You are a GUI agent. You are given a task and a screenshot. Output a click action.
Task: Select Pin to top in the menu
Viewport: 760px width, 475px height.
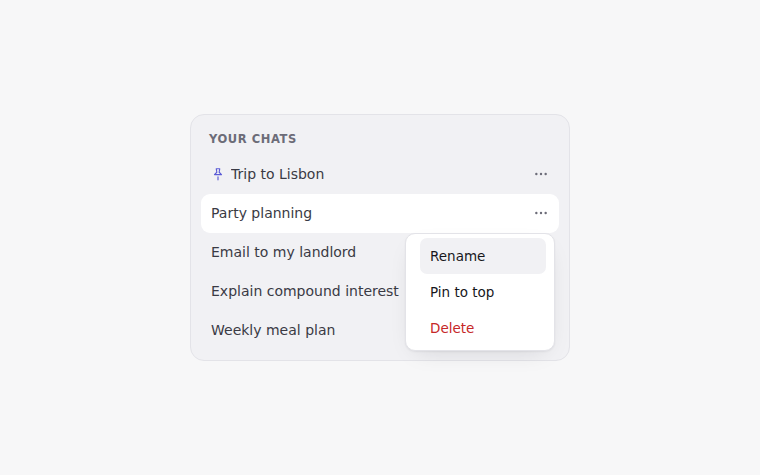tap(483, 292)
